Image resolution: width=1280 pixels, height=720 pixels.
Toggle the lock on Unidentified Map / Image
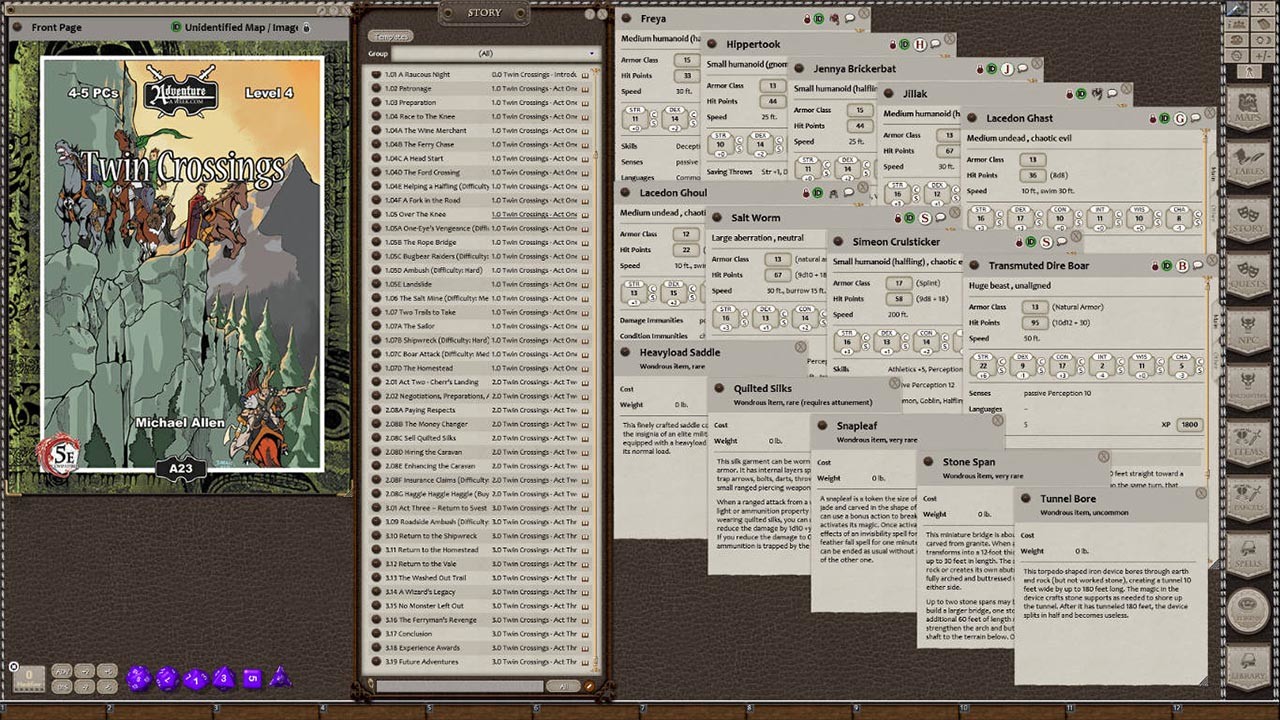click(307, 27)
